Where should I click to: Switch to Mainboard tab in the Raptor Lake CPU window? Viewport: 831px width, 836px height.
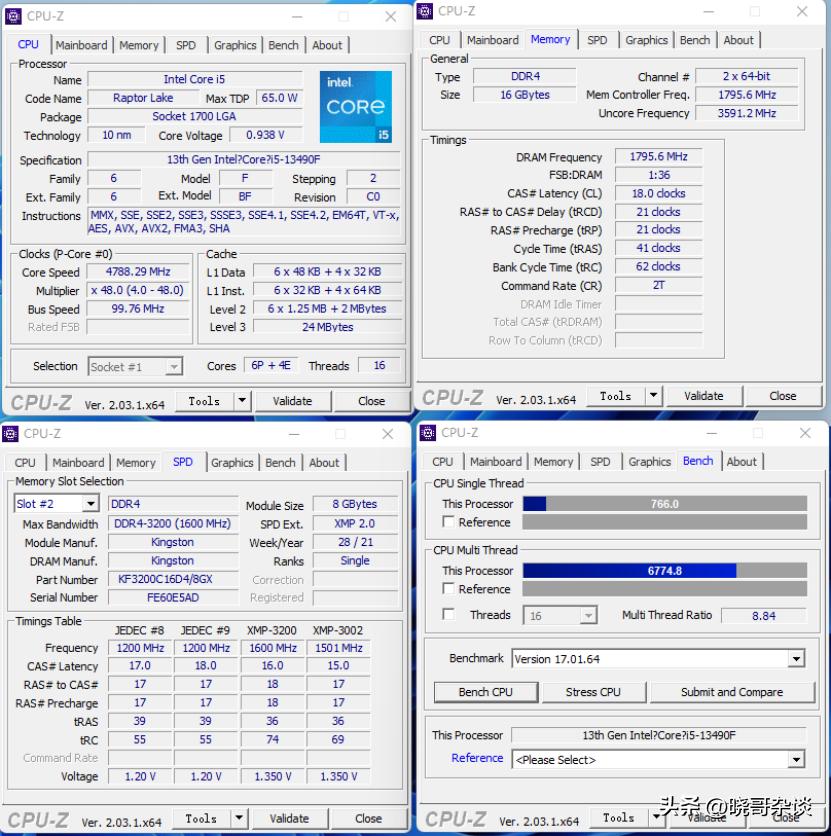pos(81,45)
